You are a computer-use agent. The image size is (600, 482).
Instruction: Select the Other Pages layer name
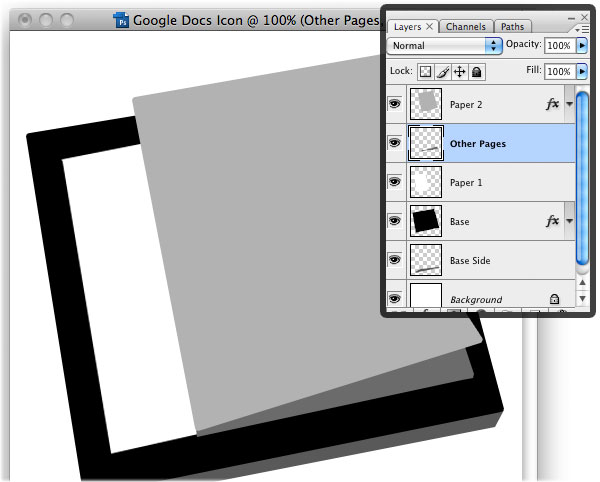click(x=478, y=144)
